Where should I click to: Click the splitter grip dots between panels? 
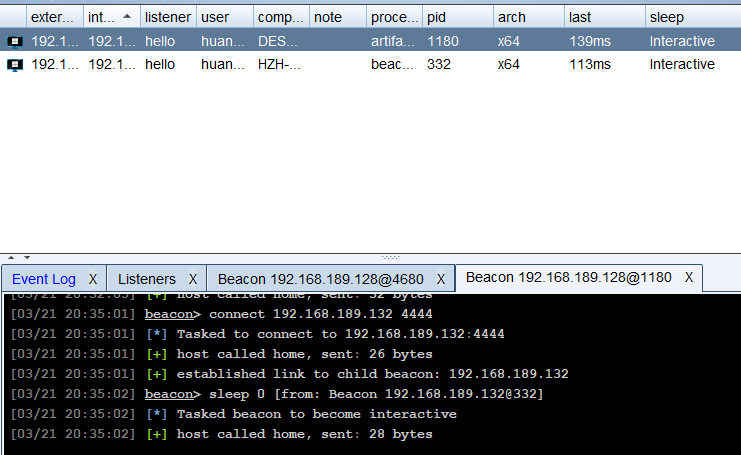point(391,258)
